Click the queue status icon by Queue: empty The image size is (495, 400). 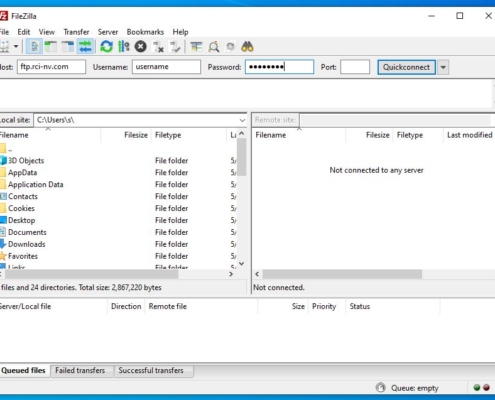point(380,388)
